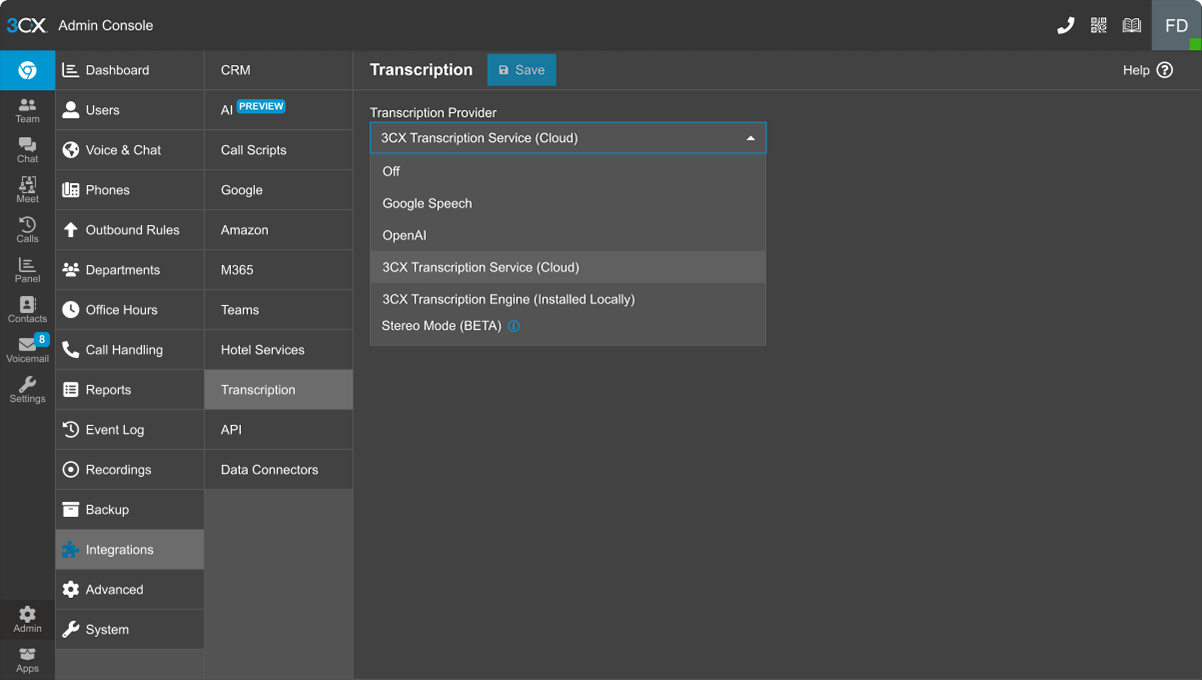Screen dimensions: 1202x680
Task: Open the Data Connectors integration tab
Action: [269, 469]
